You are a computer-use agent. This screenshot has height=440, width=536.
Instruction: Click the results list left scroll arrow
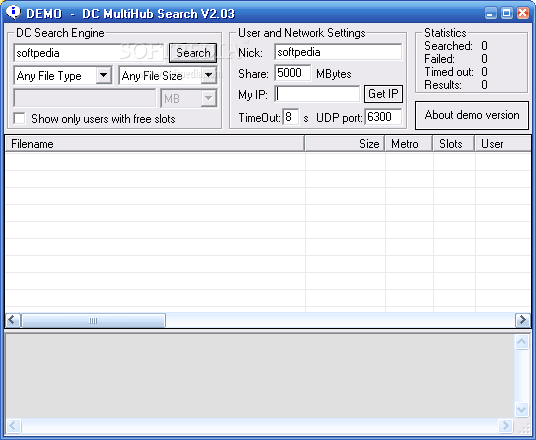click(x=13, y=320)
